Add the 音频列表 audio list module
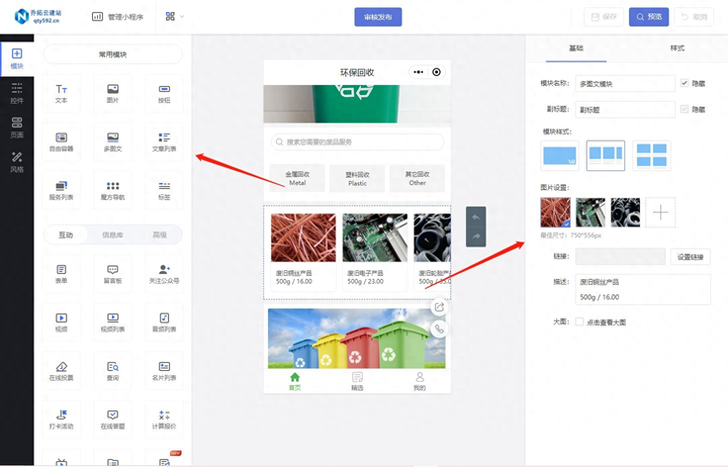 164,322
